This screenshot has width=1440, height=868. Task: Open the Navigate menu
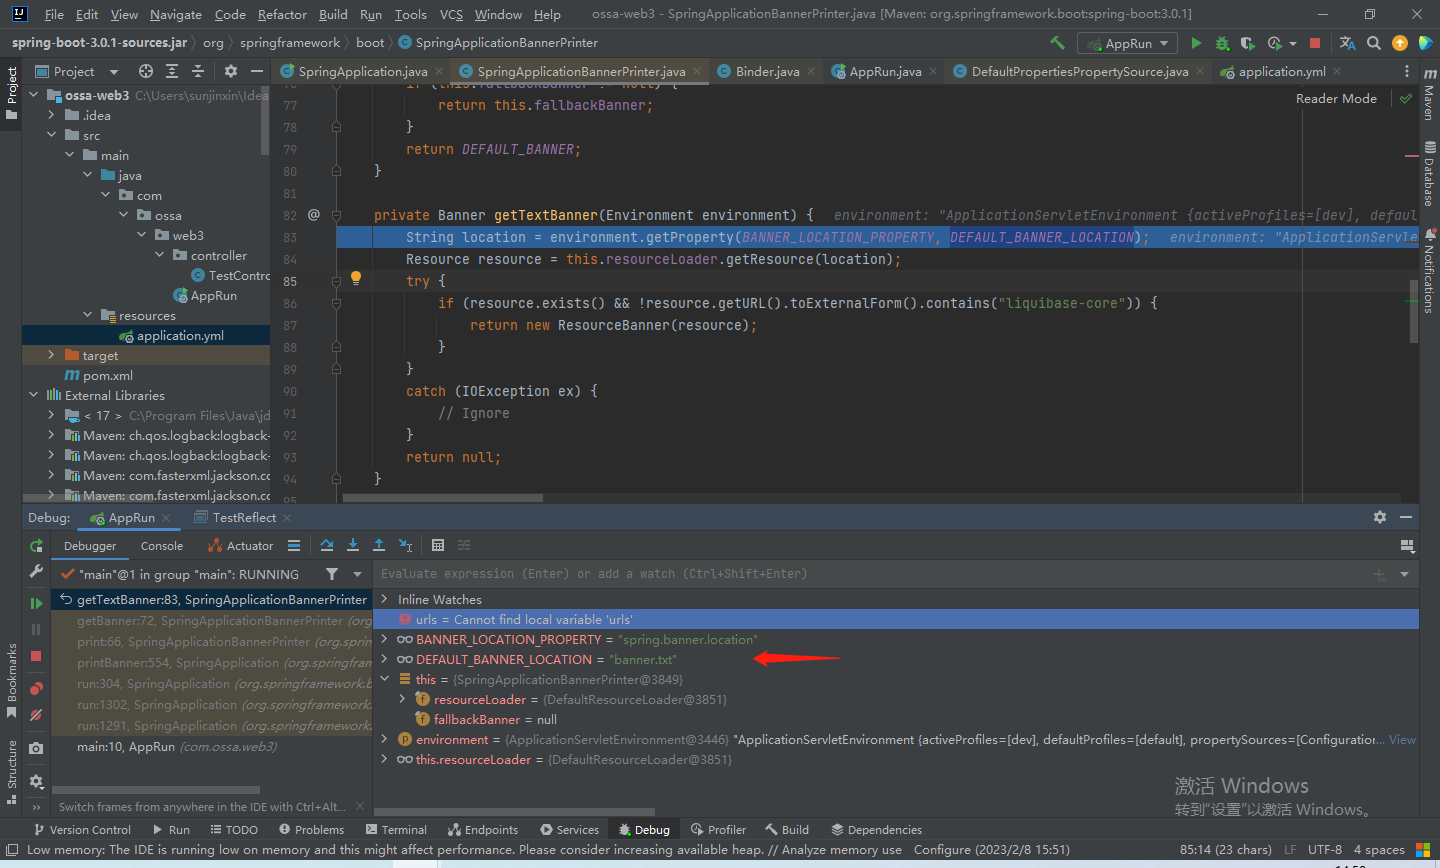click(x=176, y=14)
